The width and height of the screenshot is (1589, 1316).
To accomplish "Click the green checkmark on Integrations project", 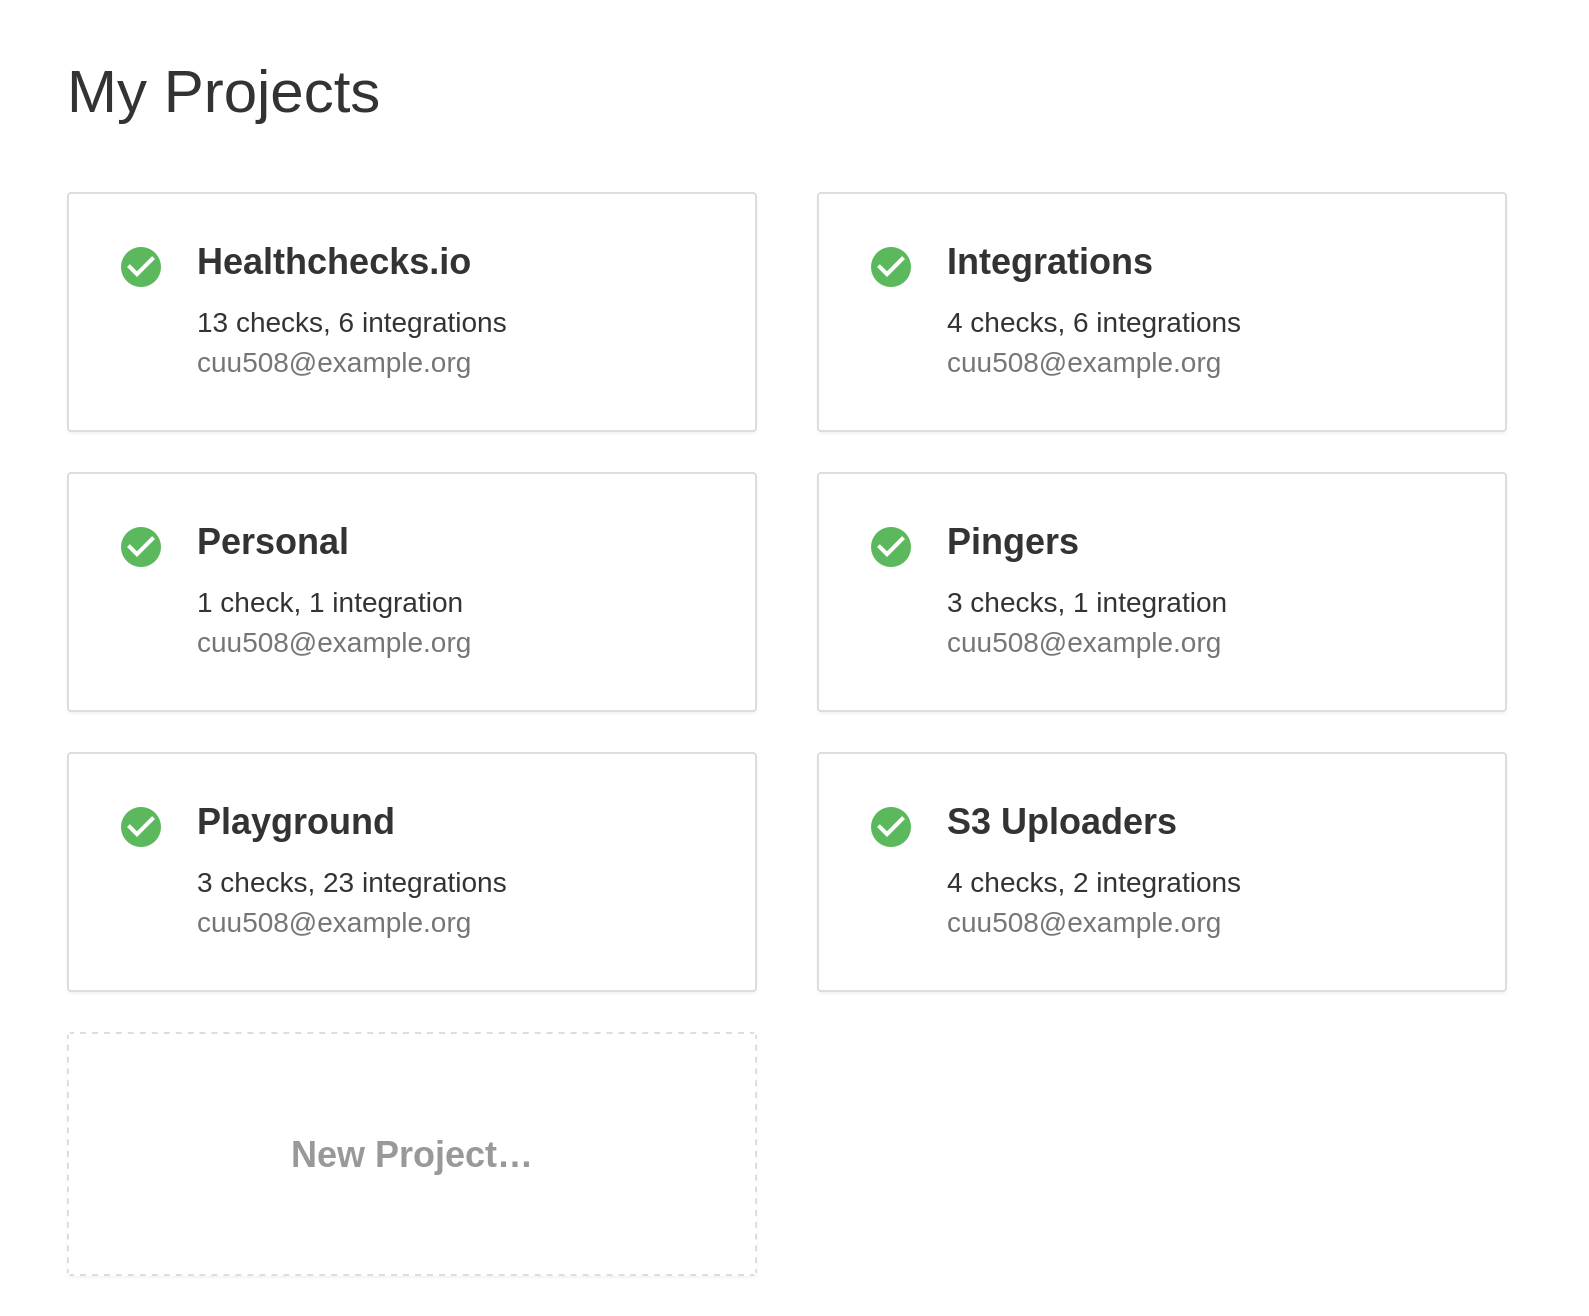I will coord(890,267).
